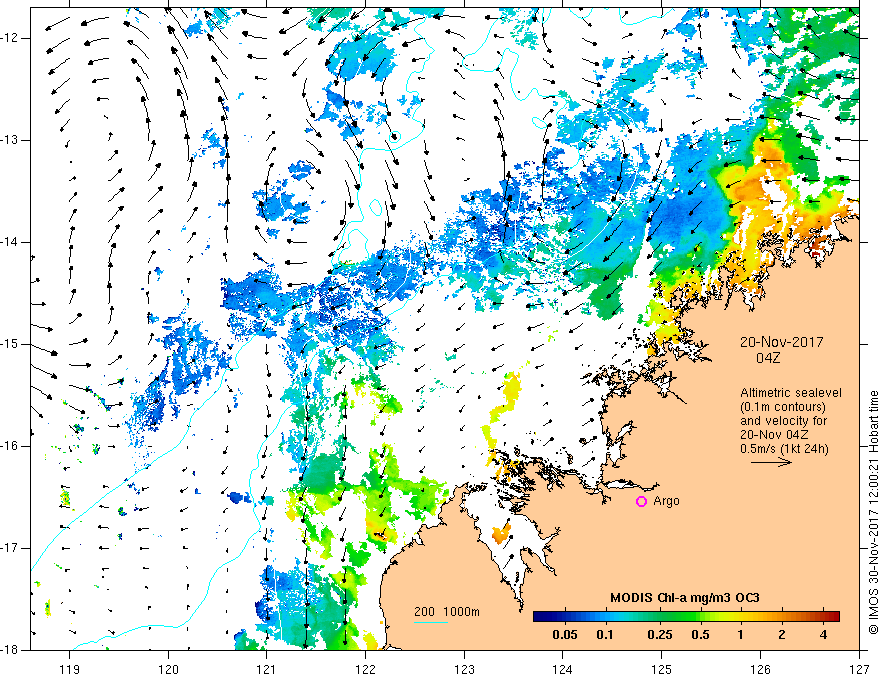Click longitude axis label "119"
Viewport: 880px width, 680px height.
pos(70,669)
